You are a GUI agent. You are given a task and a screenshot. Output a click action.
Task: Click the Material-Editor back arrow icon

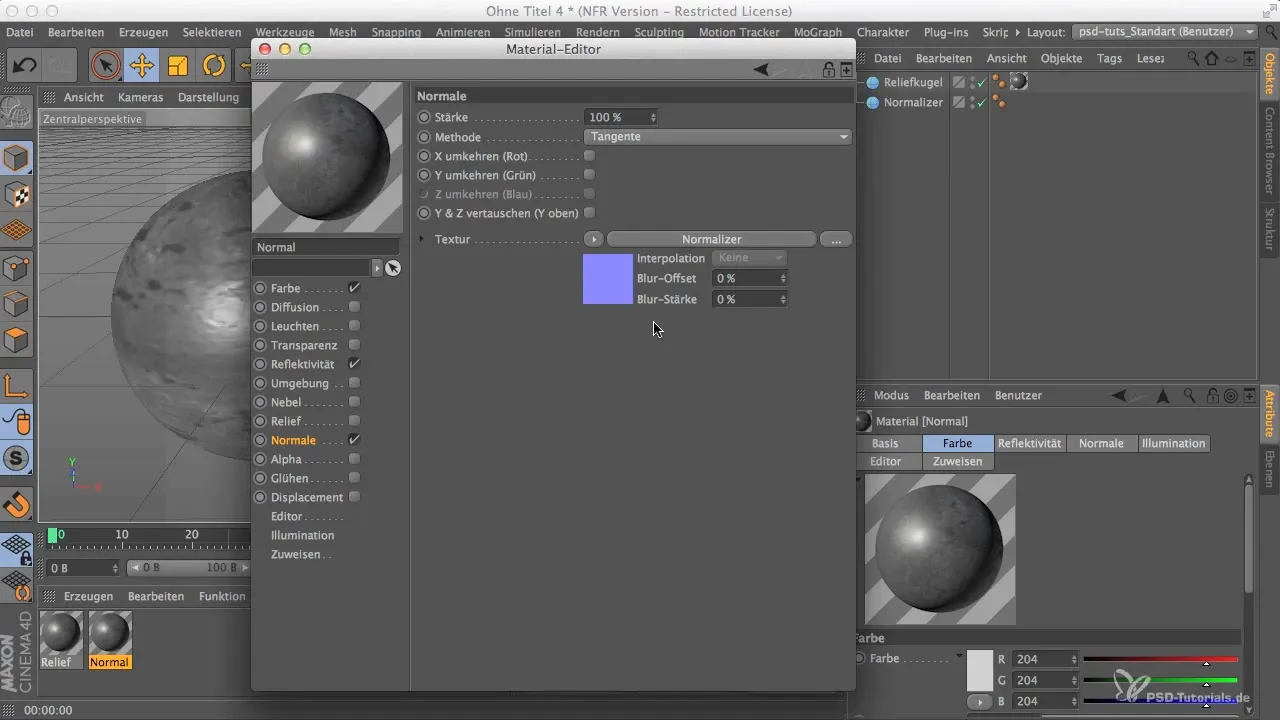coord(761,69)
